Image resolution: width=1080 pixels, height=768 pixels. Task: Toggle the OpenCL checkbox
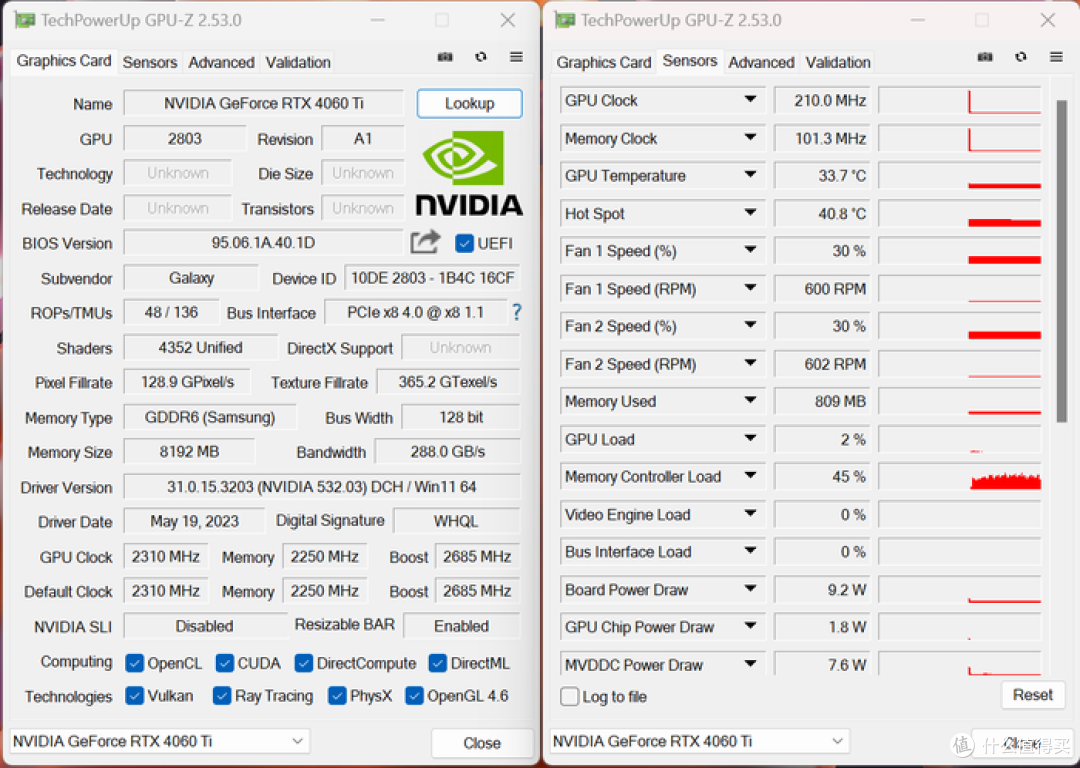pyautogui.click(x=134, y=663)
